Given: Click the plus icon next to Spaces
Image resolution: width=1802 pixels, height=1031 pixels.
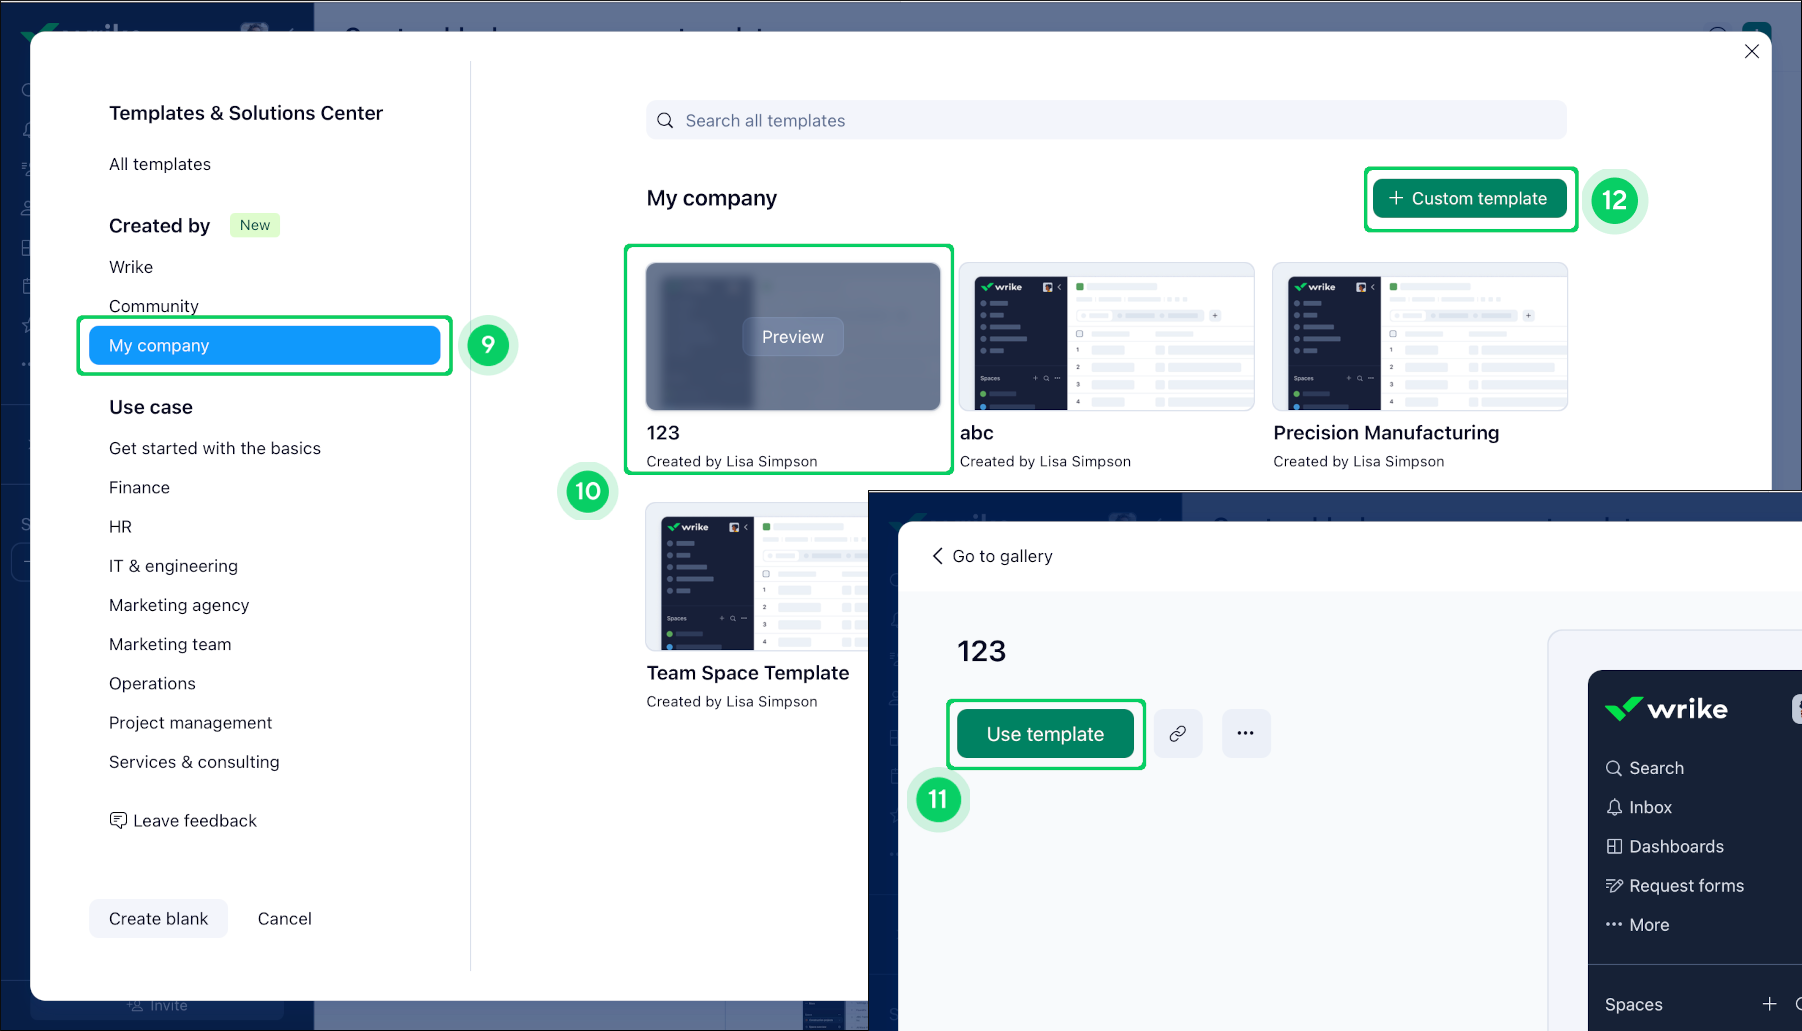Looking at the screenshot, I should point(1769,1004).
